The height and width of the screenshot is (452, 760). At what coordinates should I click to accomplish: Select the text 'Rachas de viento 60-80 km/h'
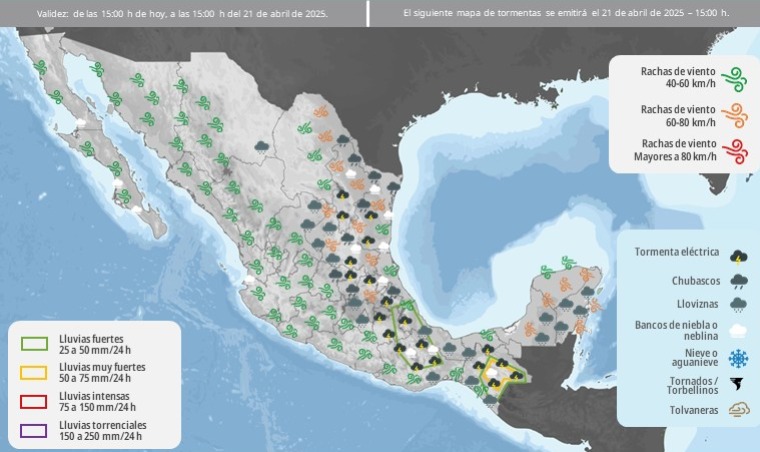(x=678, y=116)
